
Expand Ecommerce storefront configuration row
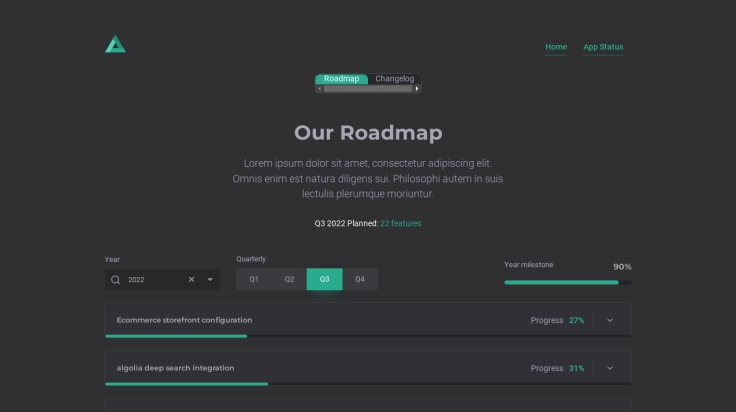tap(610, 320)
